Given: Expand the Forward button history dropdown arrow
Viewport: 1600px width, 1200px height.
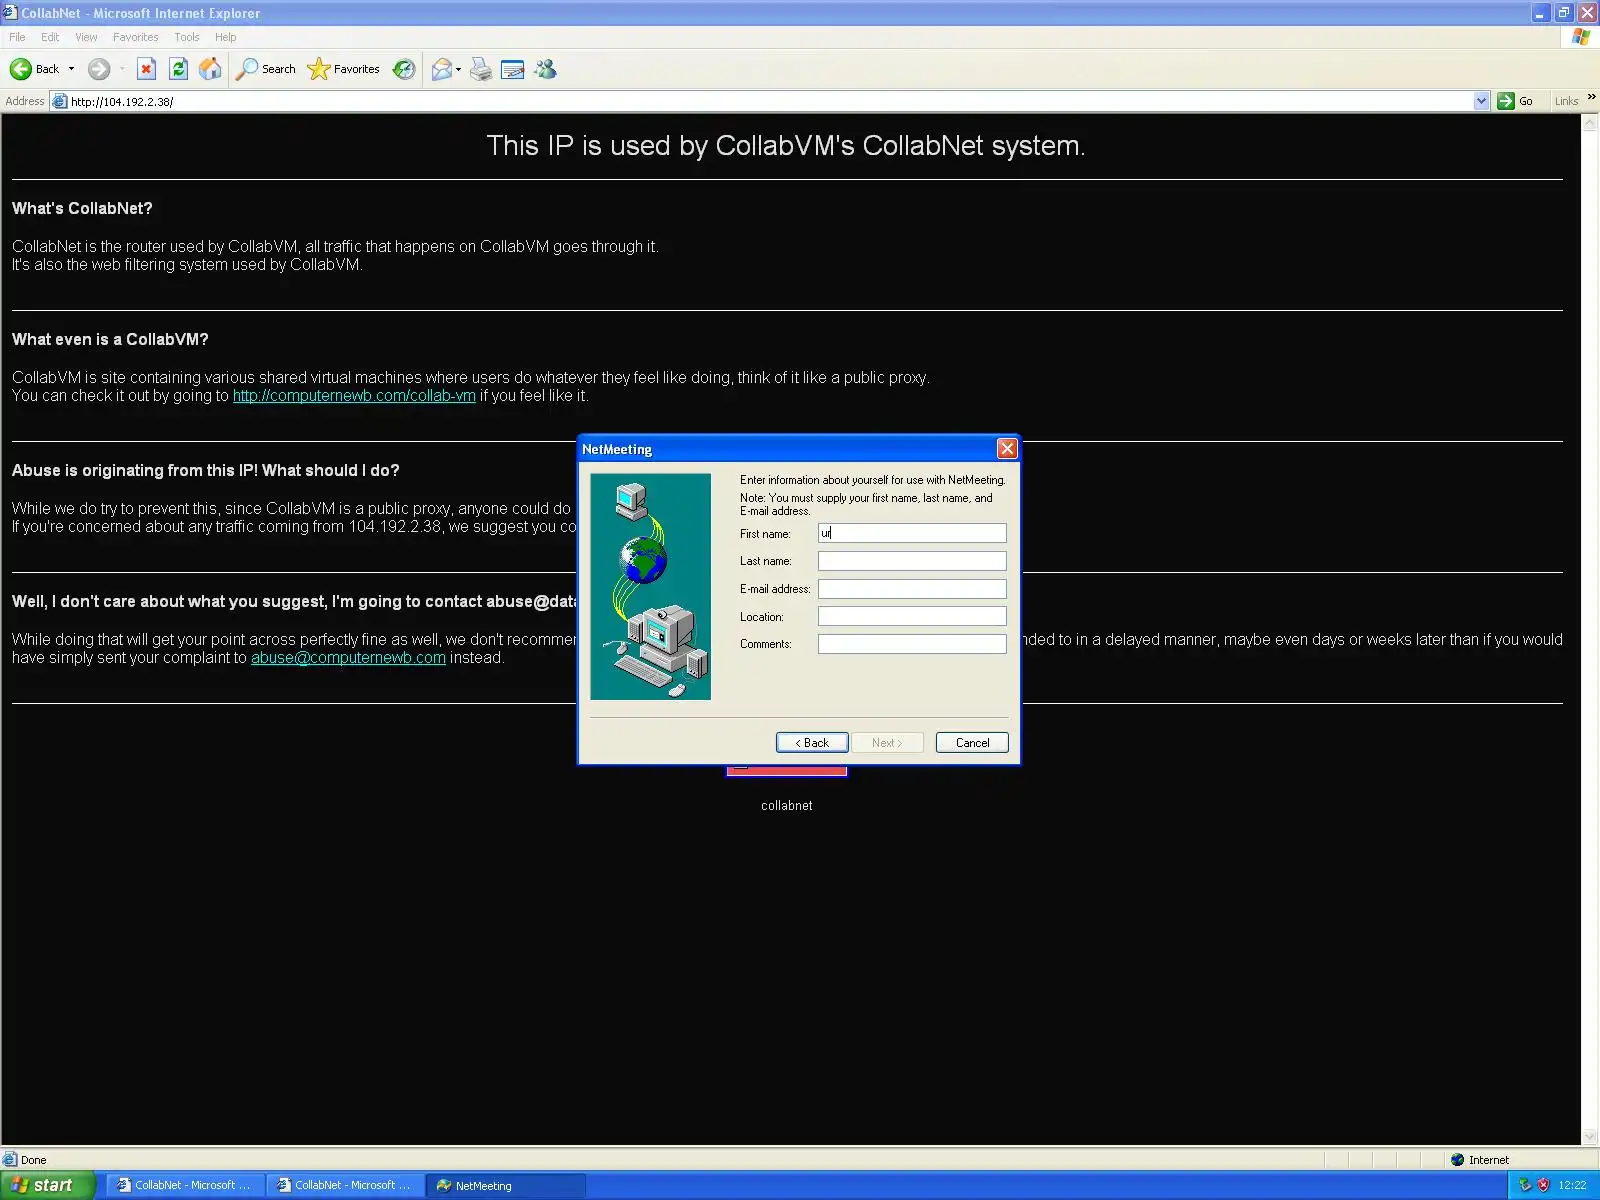Looking at the screenshot, I should [x=122, y=69].
